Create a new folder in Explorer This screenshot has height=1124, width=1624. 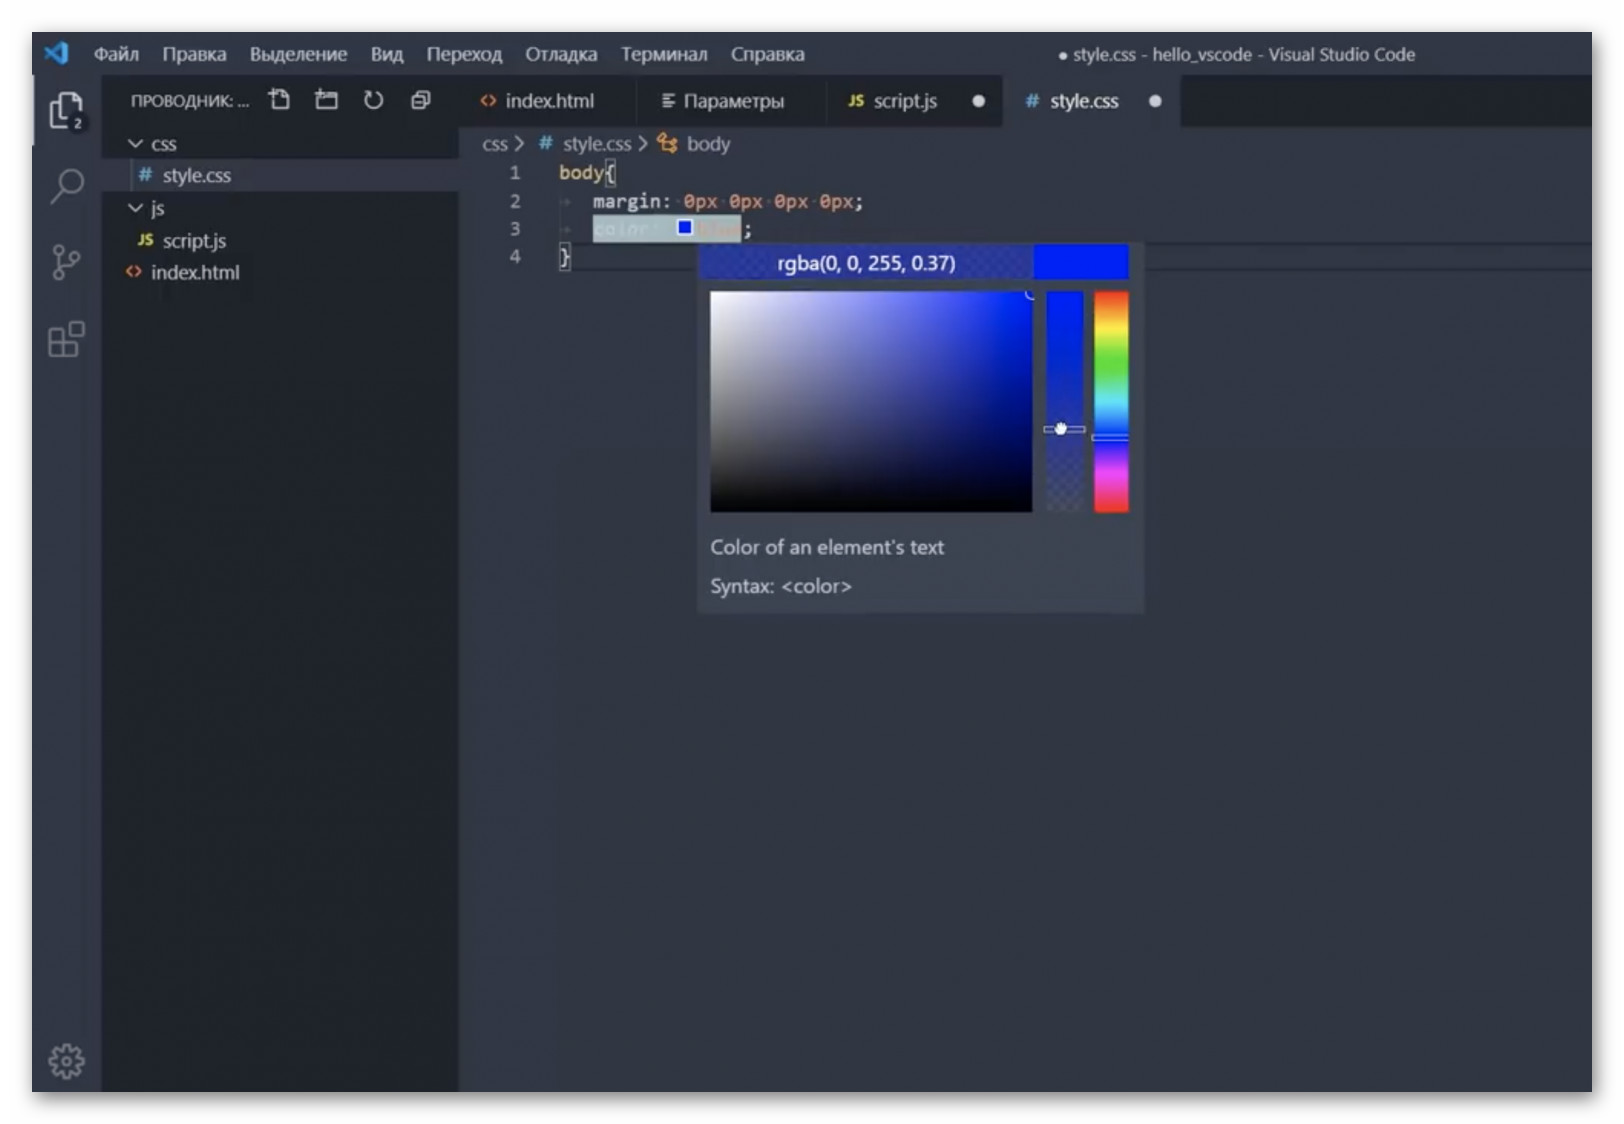click(x=326, y=100)
